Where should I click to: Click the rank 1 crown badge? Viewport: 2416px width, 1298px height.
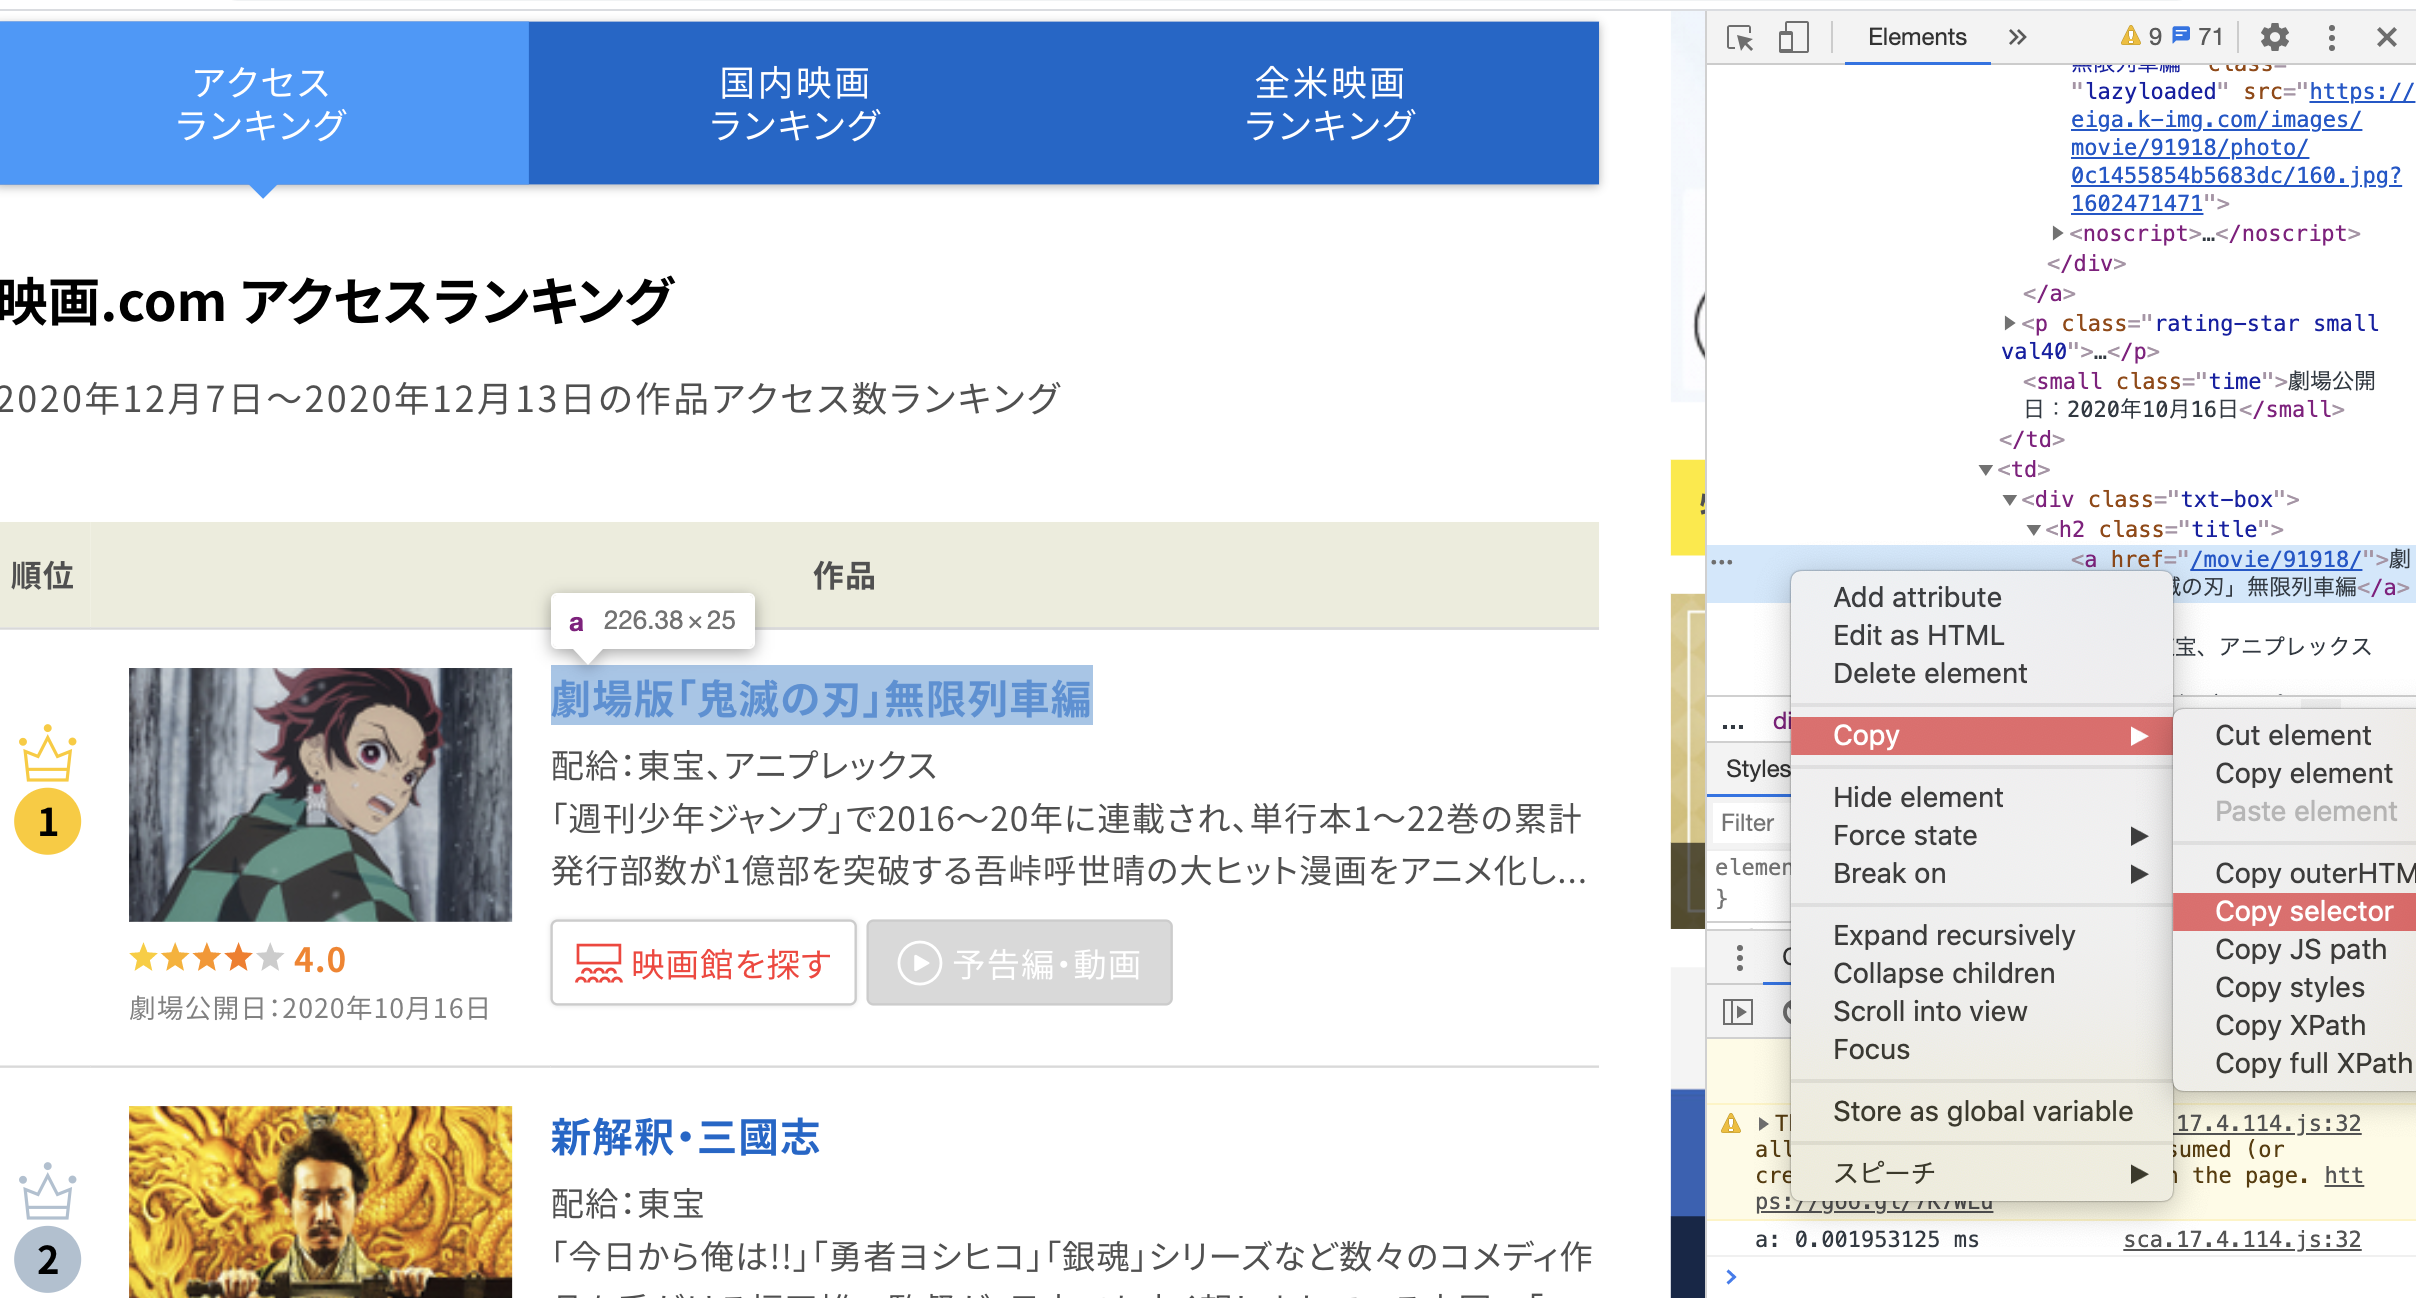47,789
